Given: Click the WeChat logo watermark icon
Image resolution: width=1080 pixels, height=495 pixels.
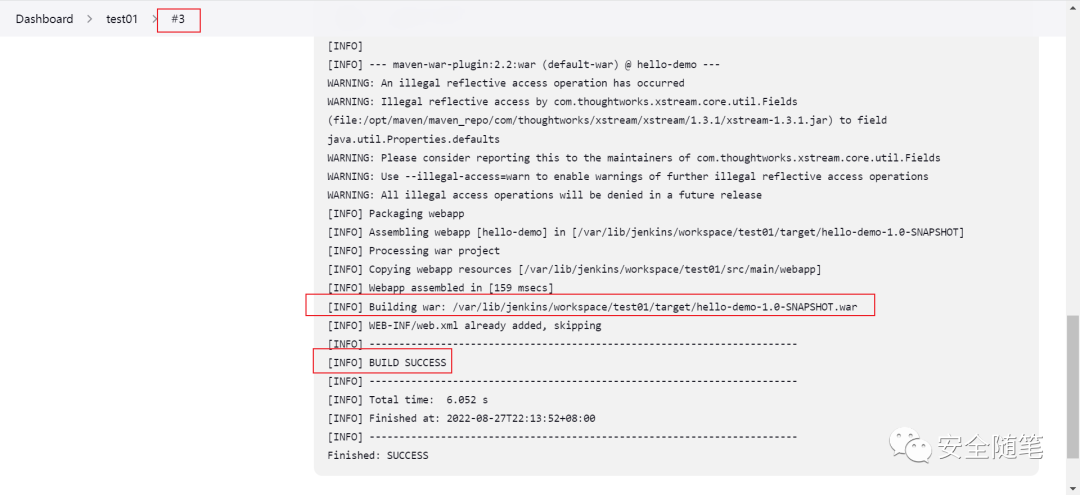Looking at the screenshot, I should pyautogui.click(x=910, y=447).
